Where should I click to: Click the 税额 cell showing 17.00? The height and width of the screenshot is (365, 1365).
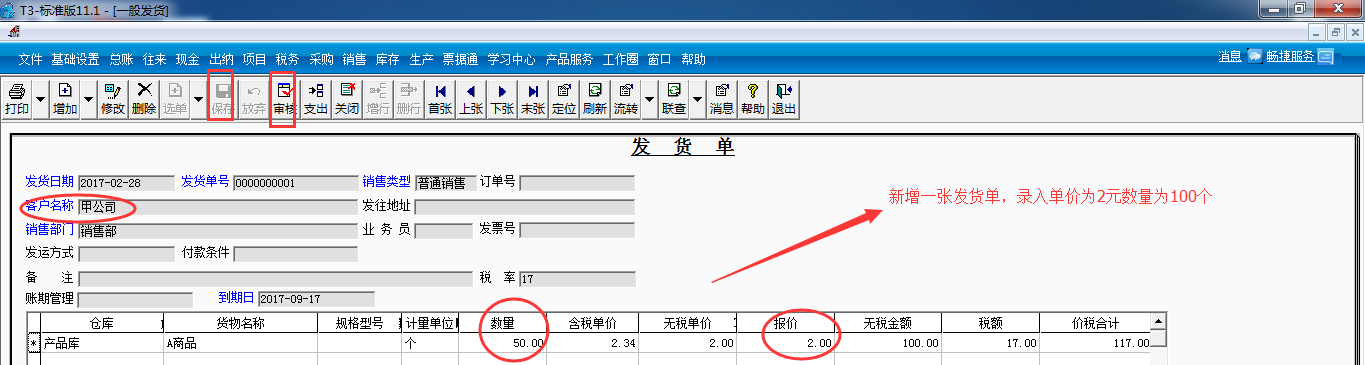coord(989,343)
